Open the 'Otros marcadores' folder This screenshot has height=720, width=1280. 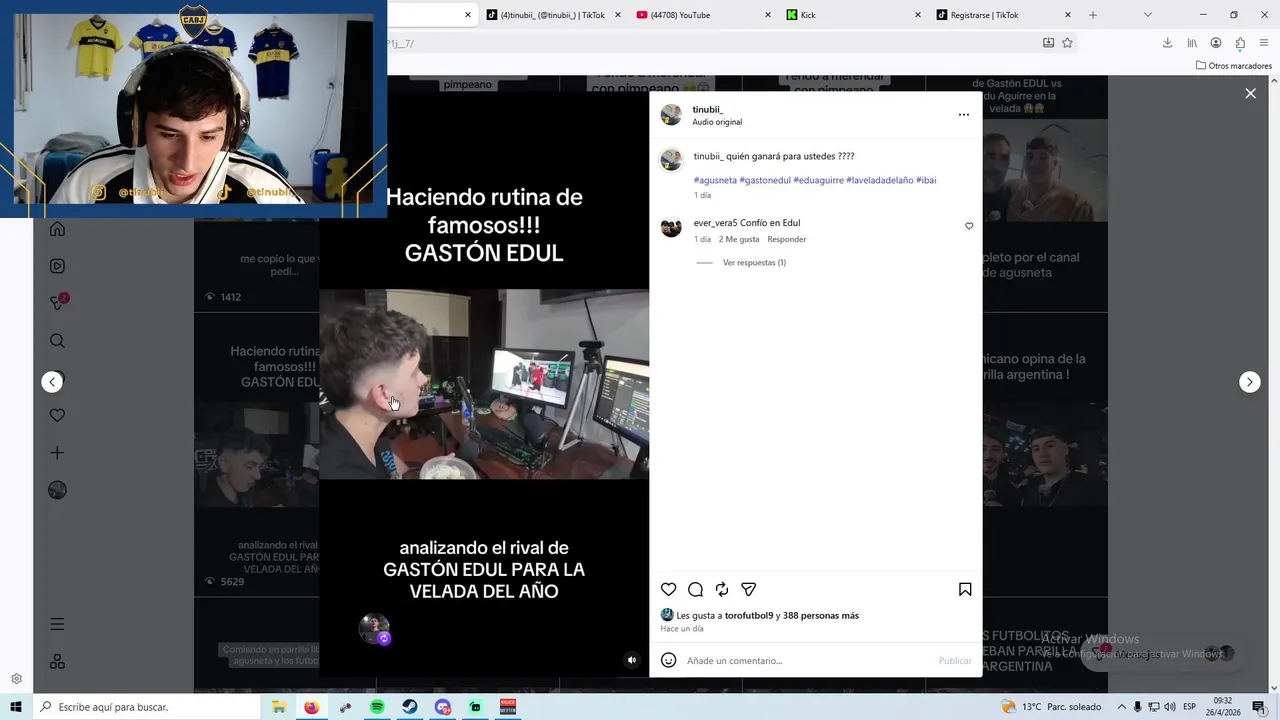(x=1234, y=66)
